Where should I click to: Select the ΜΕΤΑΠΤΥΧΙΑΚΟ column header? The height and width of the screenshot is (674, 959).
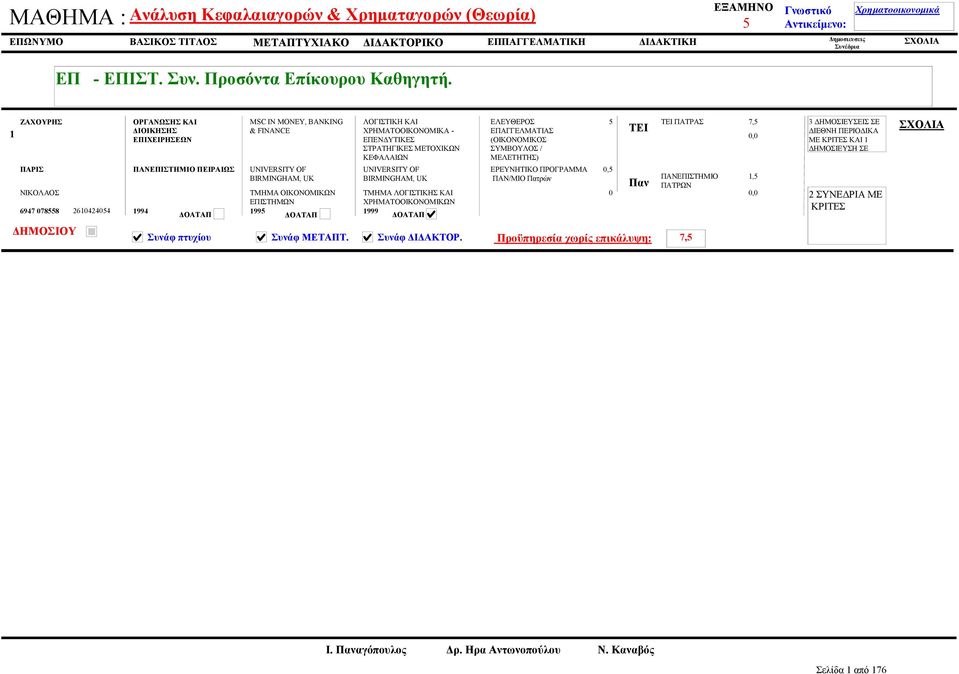[301, 43]
